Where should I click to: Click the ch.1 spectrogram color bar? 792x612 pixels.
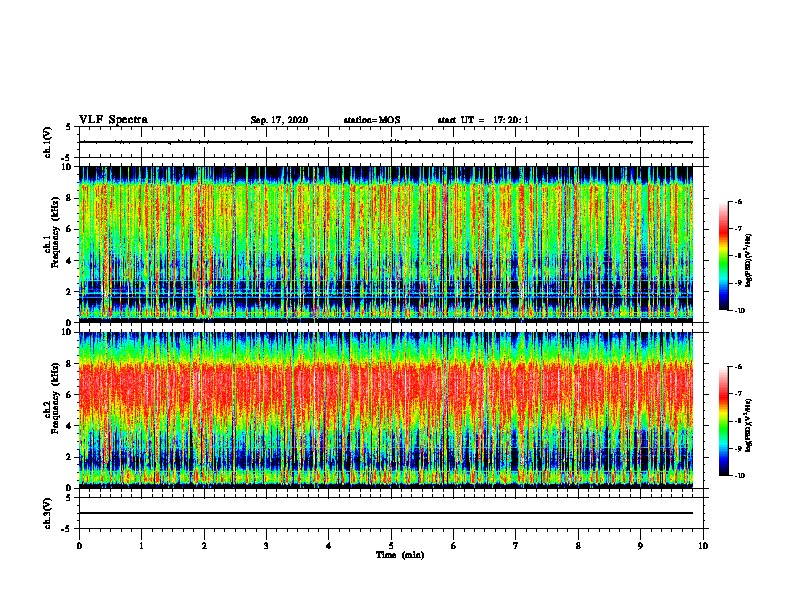pyautogui.click(x=724, y=256)
